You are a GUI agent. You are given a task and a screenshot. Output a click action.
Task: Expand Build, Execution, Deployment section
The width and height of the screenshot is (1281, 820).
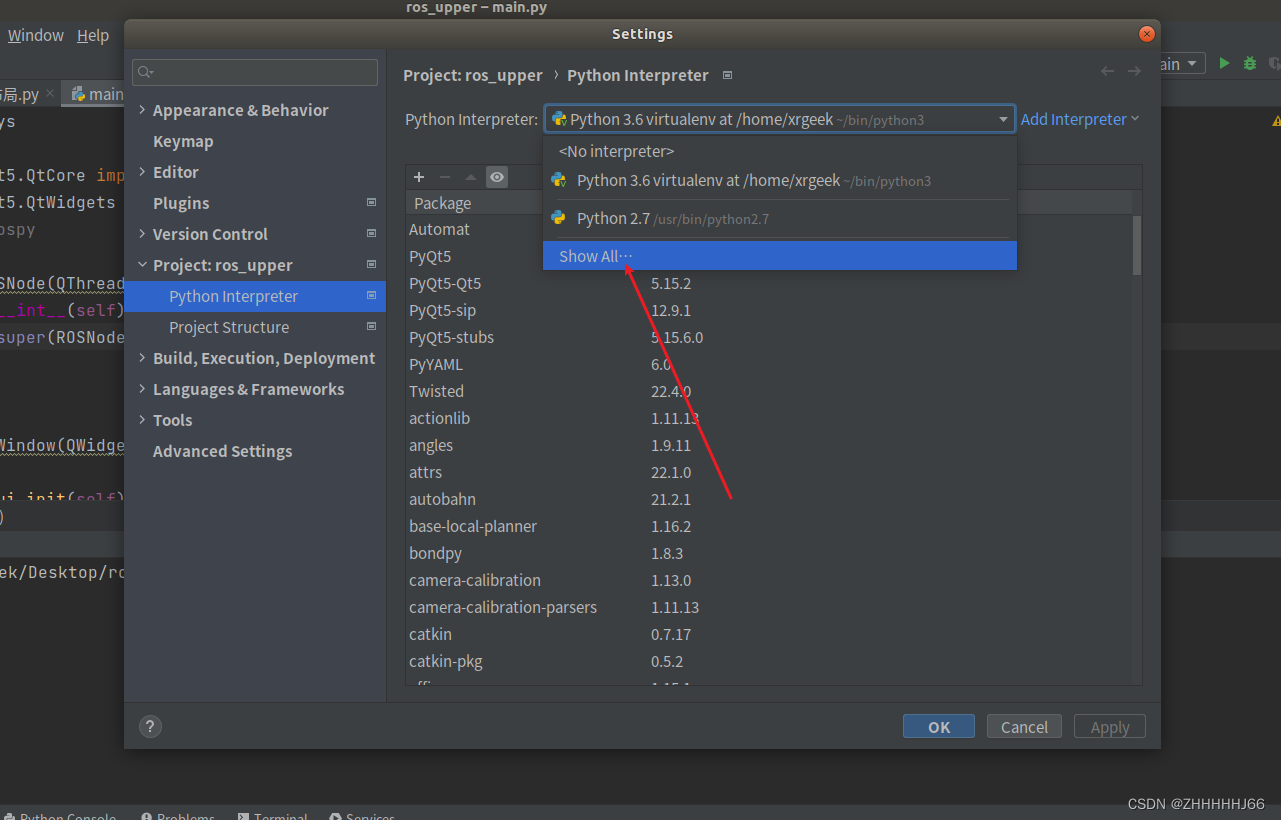pos(141,358)
